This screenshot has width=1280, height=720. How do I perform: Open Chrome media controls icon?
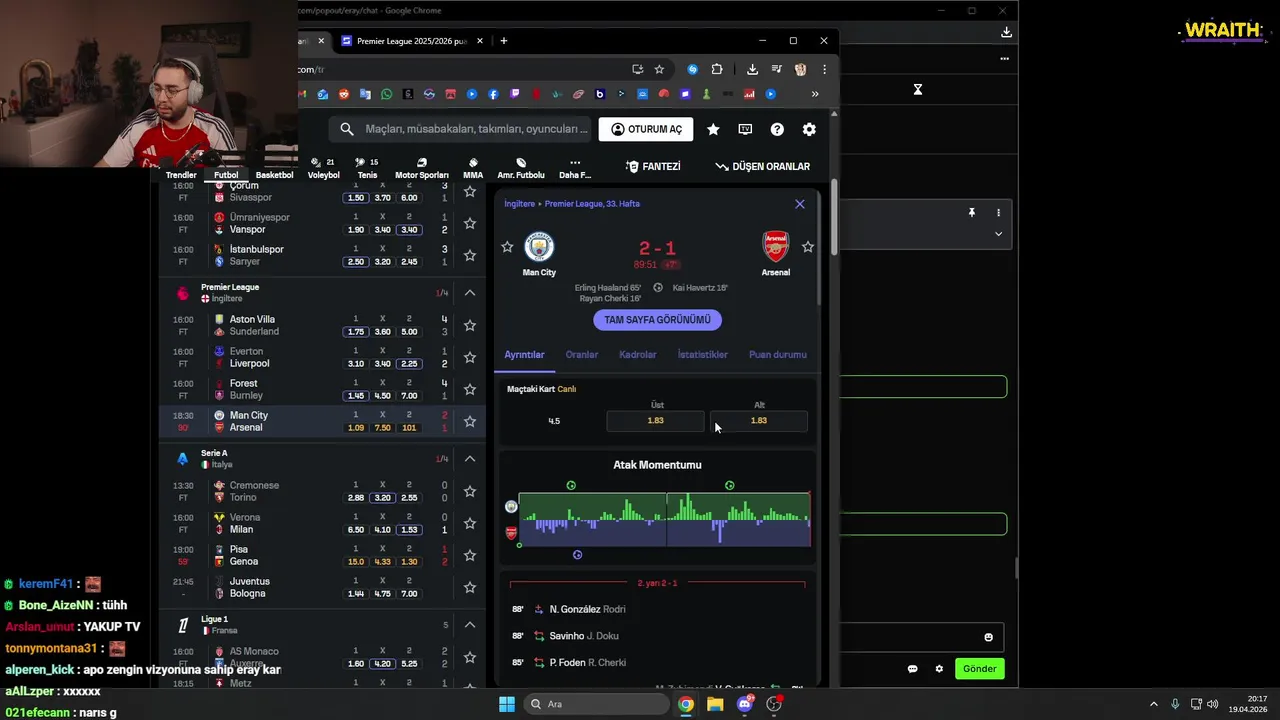[777, 69]
